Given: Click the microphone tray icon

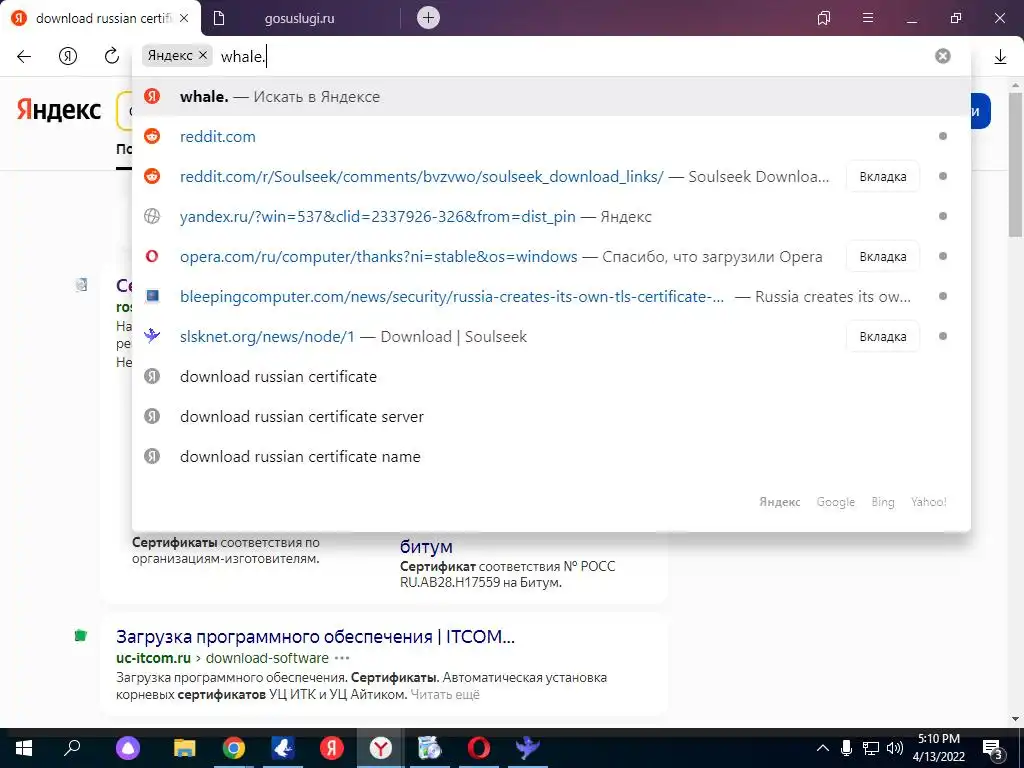Looking at the screenshot, I should (846, 748).
